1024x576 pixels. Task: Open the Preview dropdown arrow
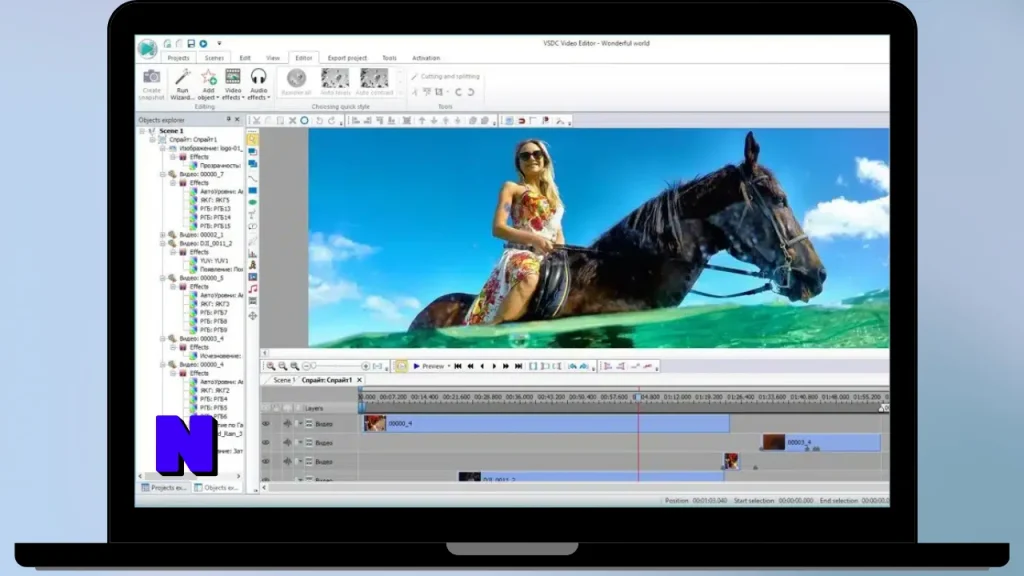point(449,366)
